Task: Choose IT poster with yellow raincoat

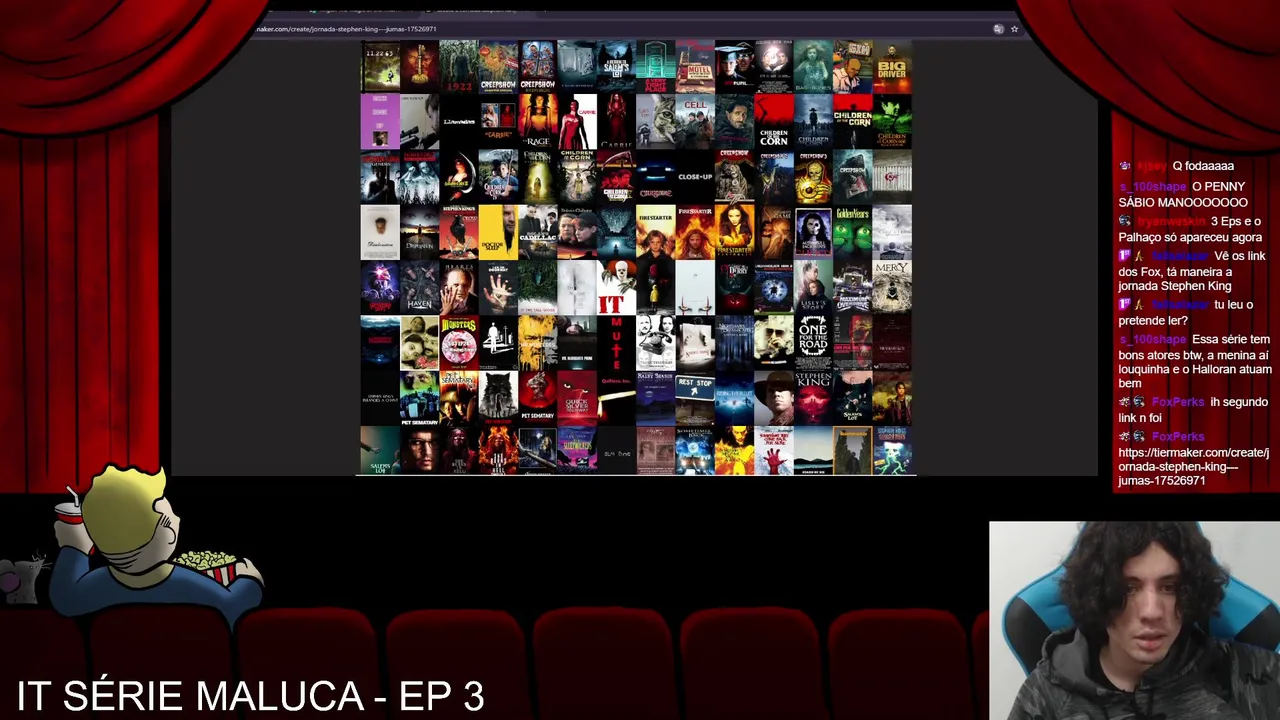Action: pyautogui.click(x=655, y=287)
